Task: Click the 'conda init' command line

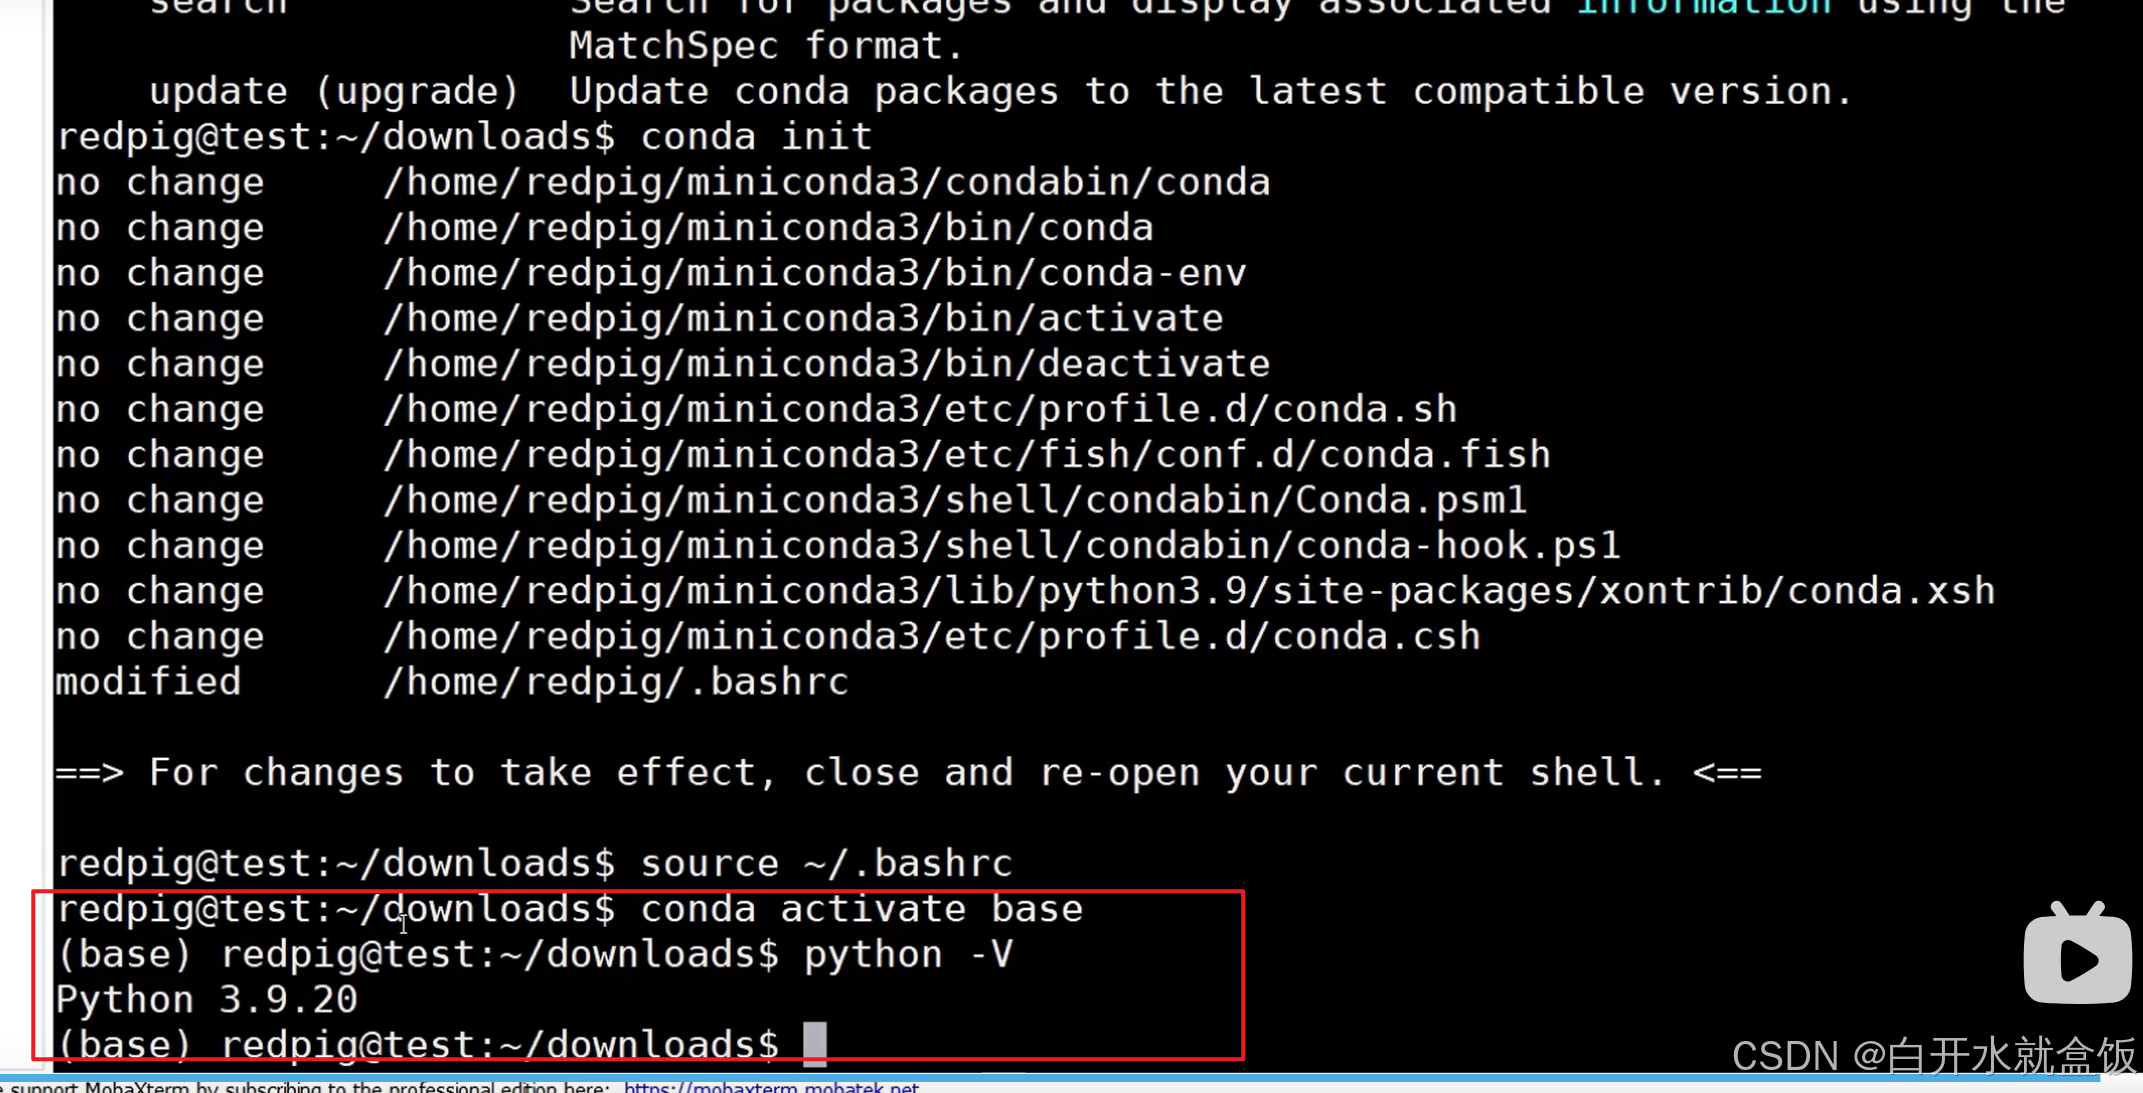Action: 756,136
